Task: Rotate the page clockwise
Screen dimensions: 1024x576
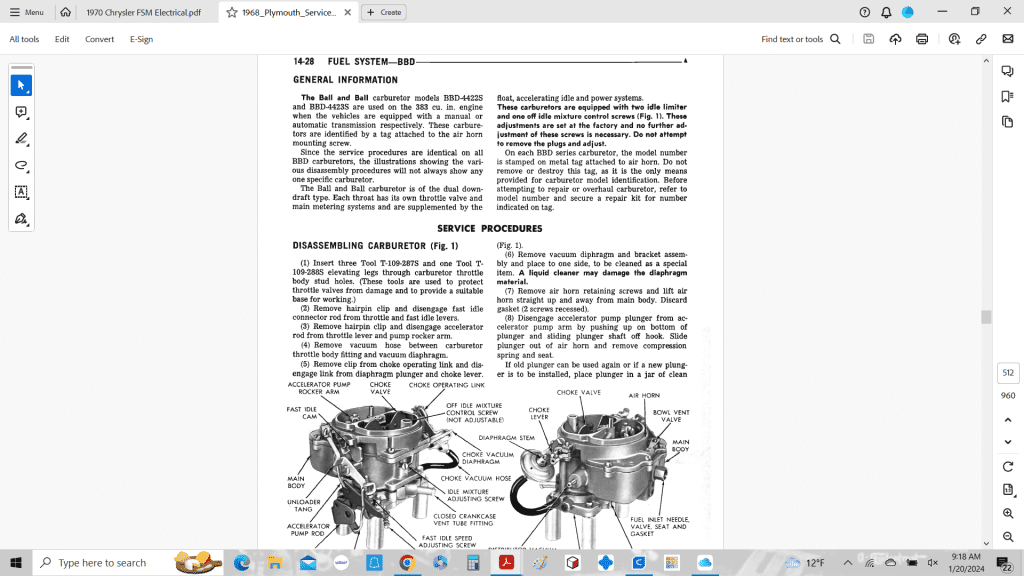Action: pyautogui.click(x=1007, y=466)
